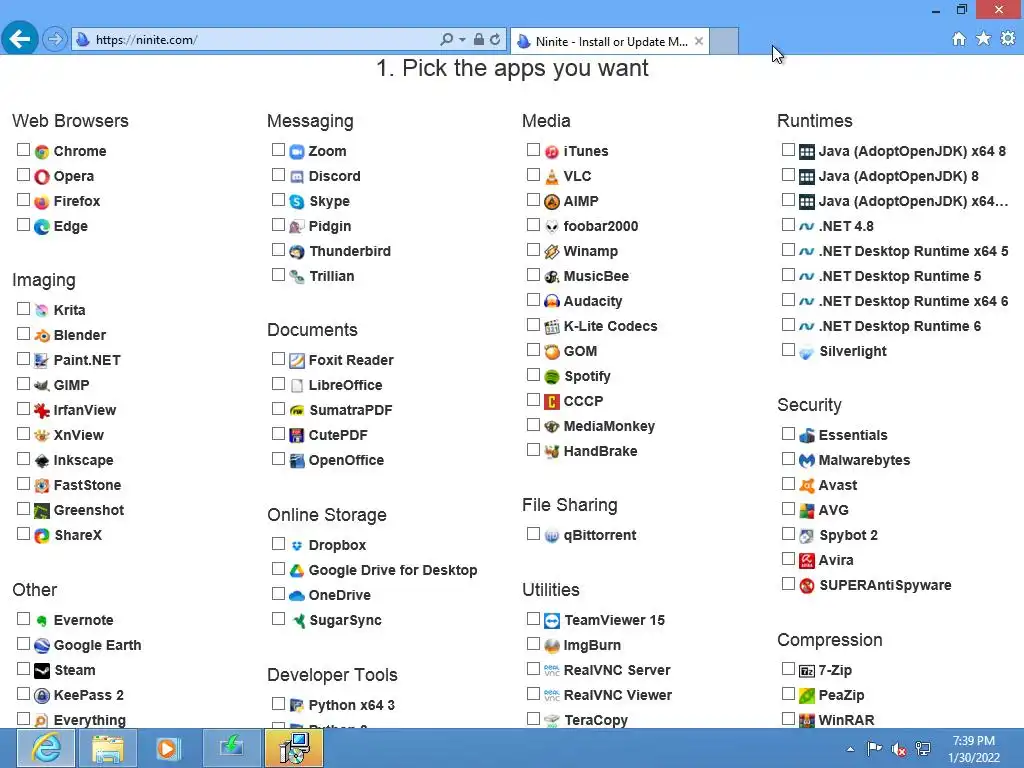
Task: Click the Edge icon
Action: 42,227
